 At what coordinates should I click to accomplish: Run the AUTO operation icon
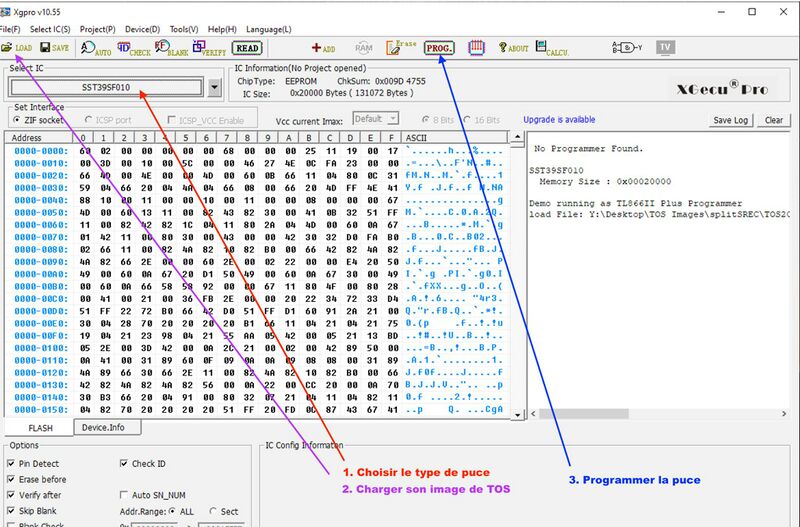pos(96,48)
